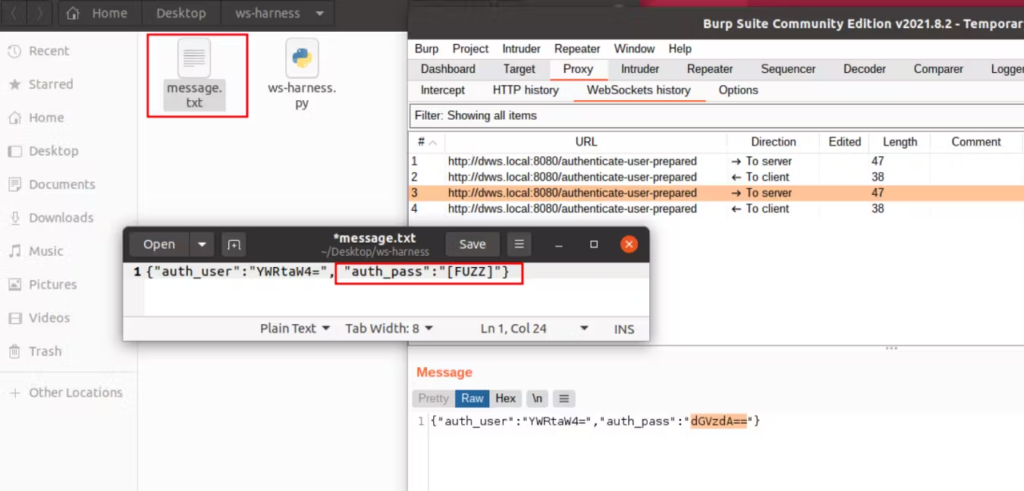
Task: Open the proxy Options sub-tab
Action: pos(738,90)
